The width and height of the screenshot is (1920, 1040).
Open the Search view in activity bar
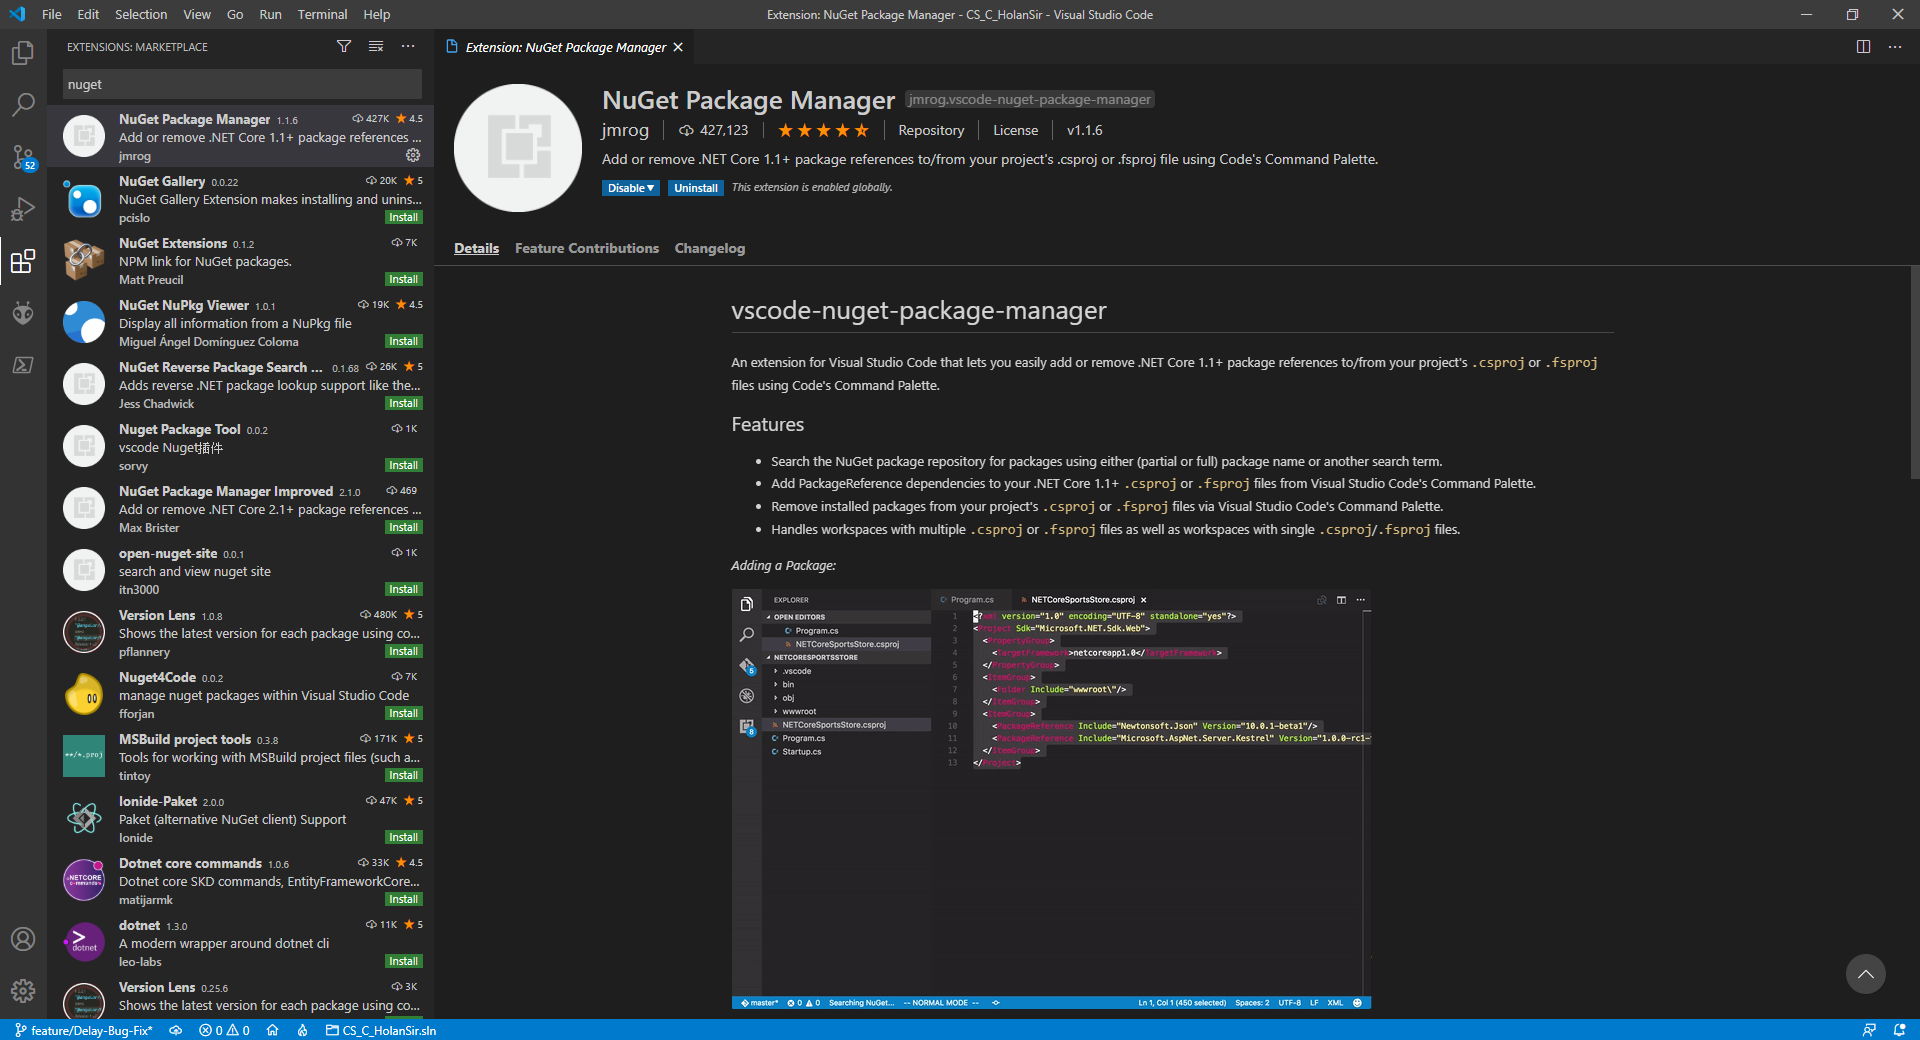click(x=22, y=105)
